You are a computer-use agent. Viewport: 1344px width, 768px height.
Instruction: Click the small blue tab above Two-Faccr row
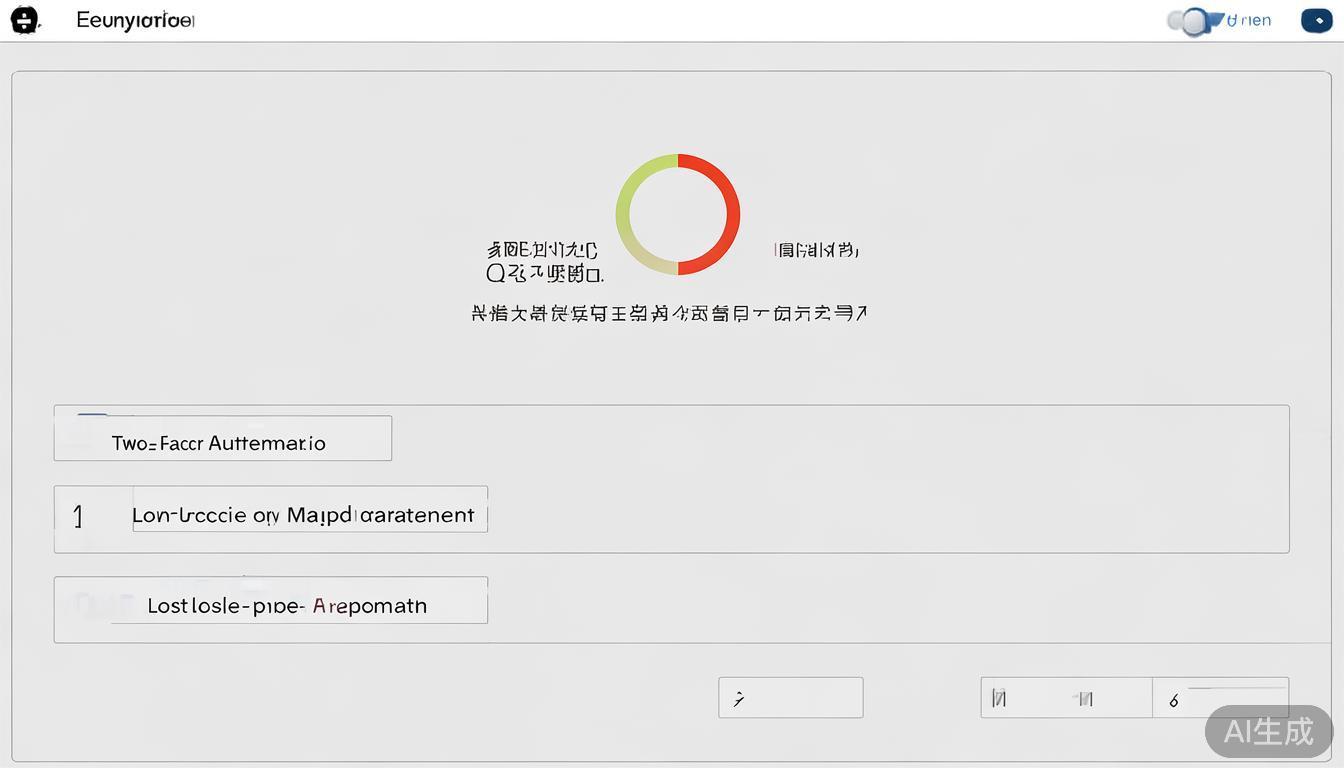point(92,415)
